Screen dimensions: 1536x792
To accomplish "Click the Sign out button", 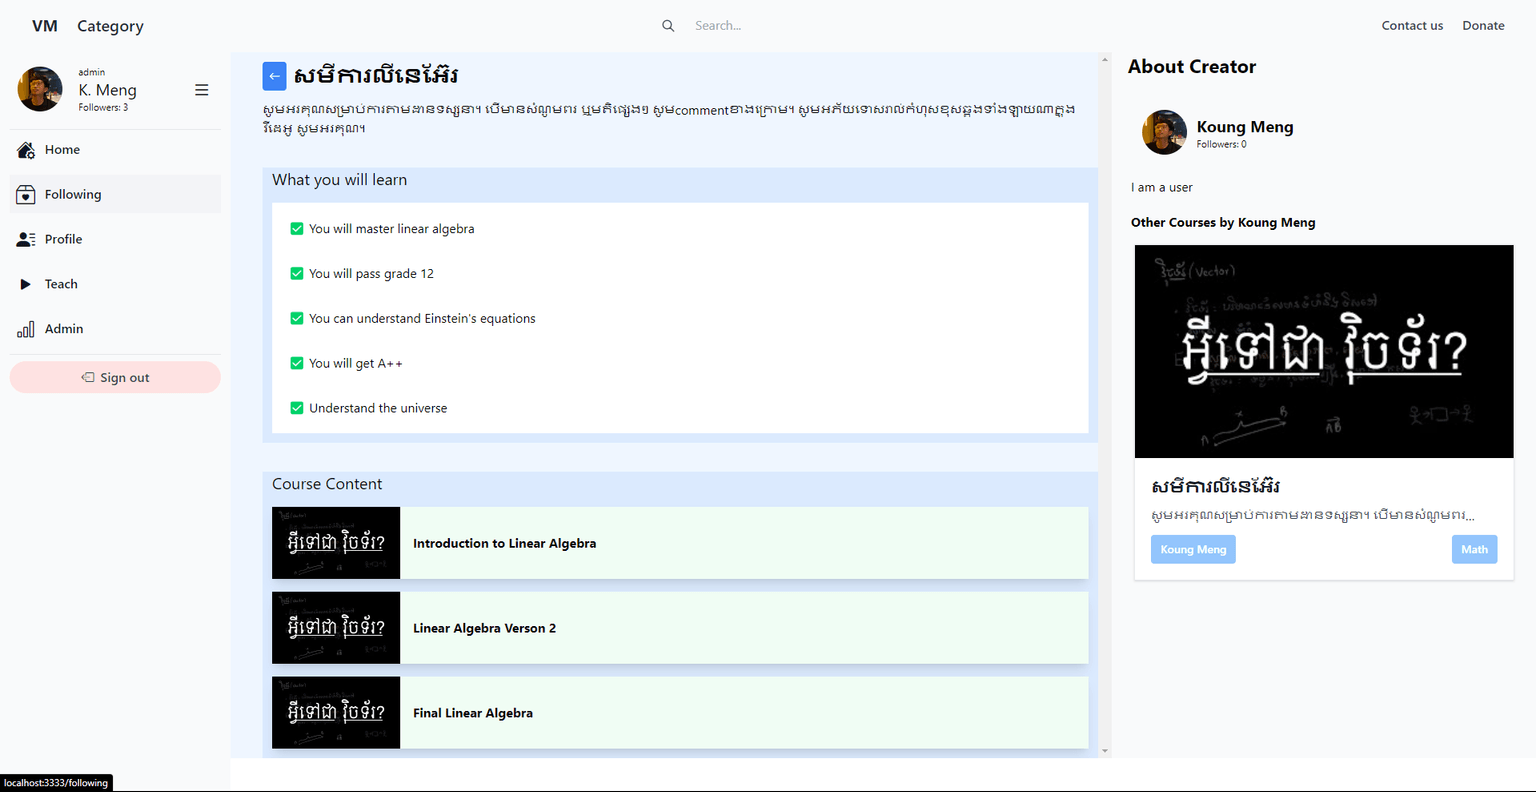I will [x=115, y=378].
